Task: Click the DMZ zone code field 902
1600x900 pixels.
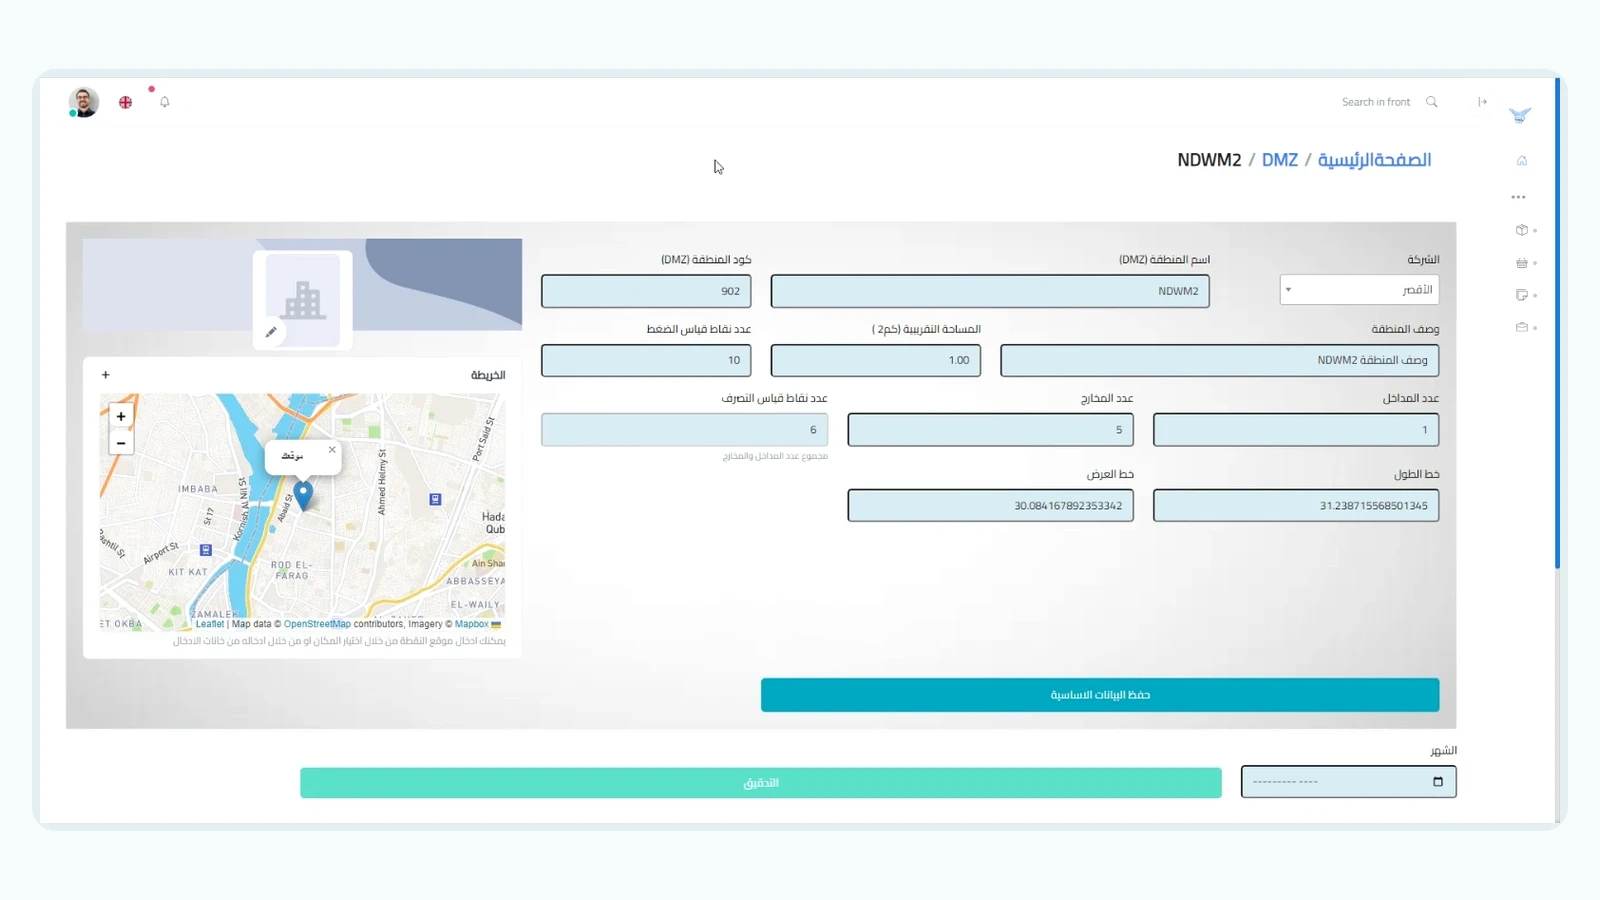Action: pyautogui.click(x=646, y=291)
